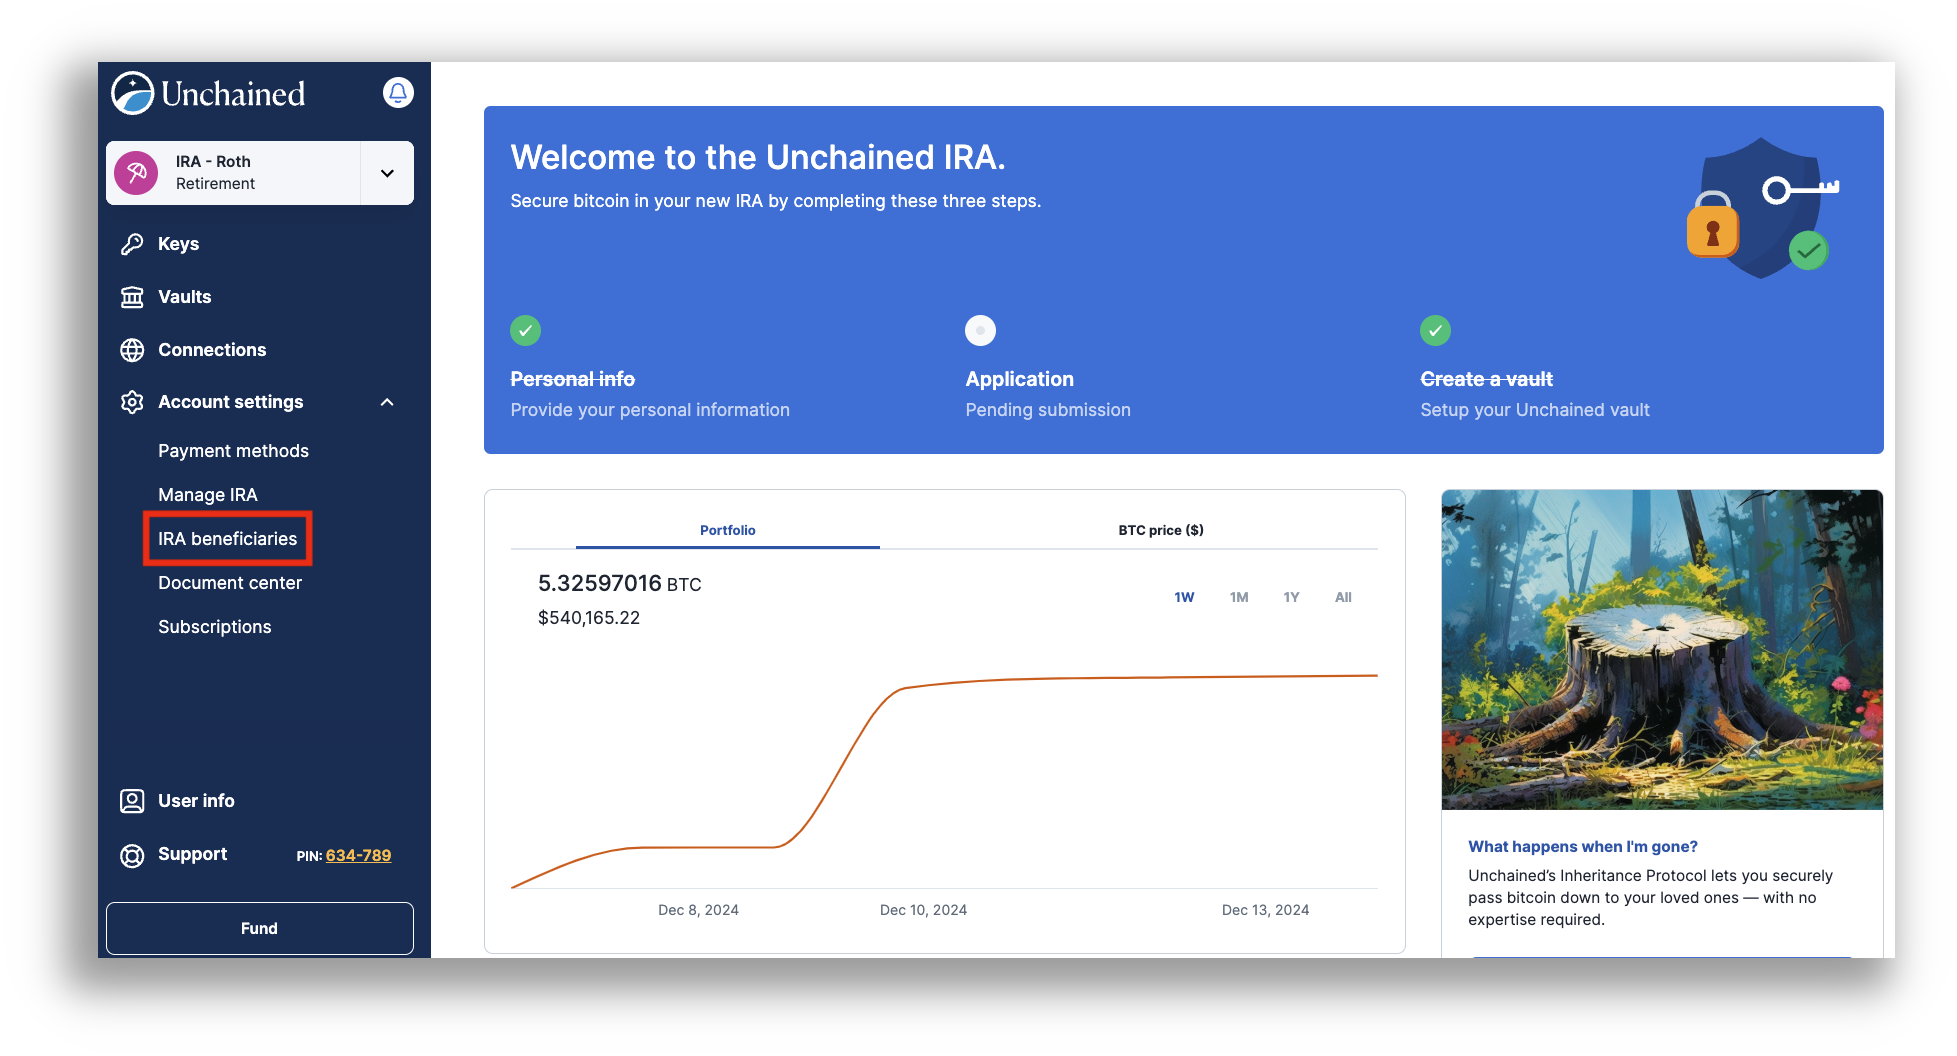Screen dimensions: 1957x1056
Task: Click the support PIN 634-789 link
Action: tap(358, 856)
